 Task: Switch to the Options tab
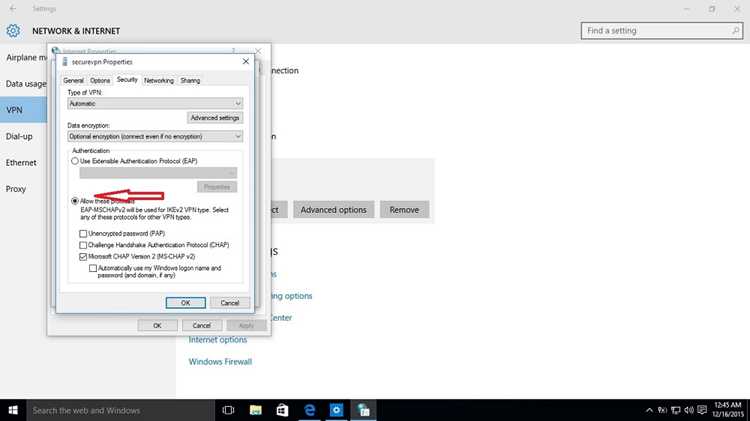tap(100, 80)
